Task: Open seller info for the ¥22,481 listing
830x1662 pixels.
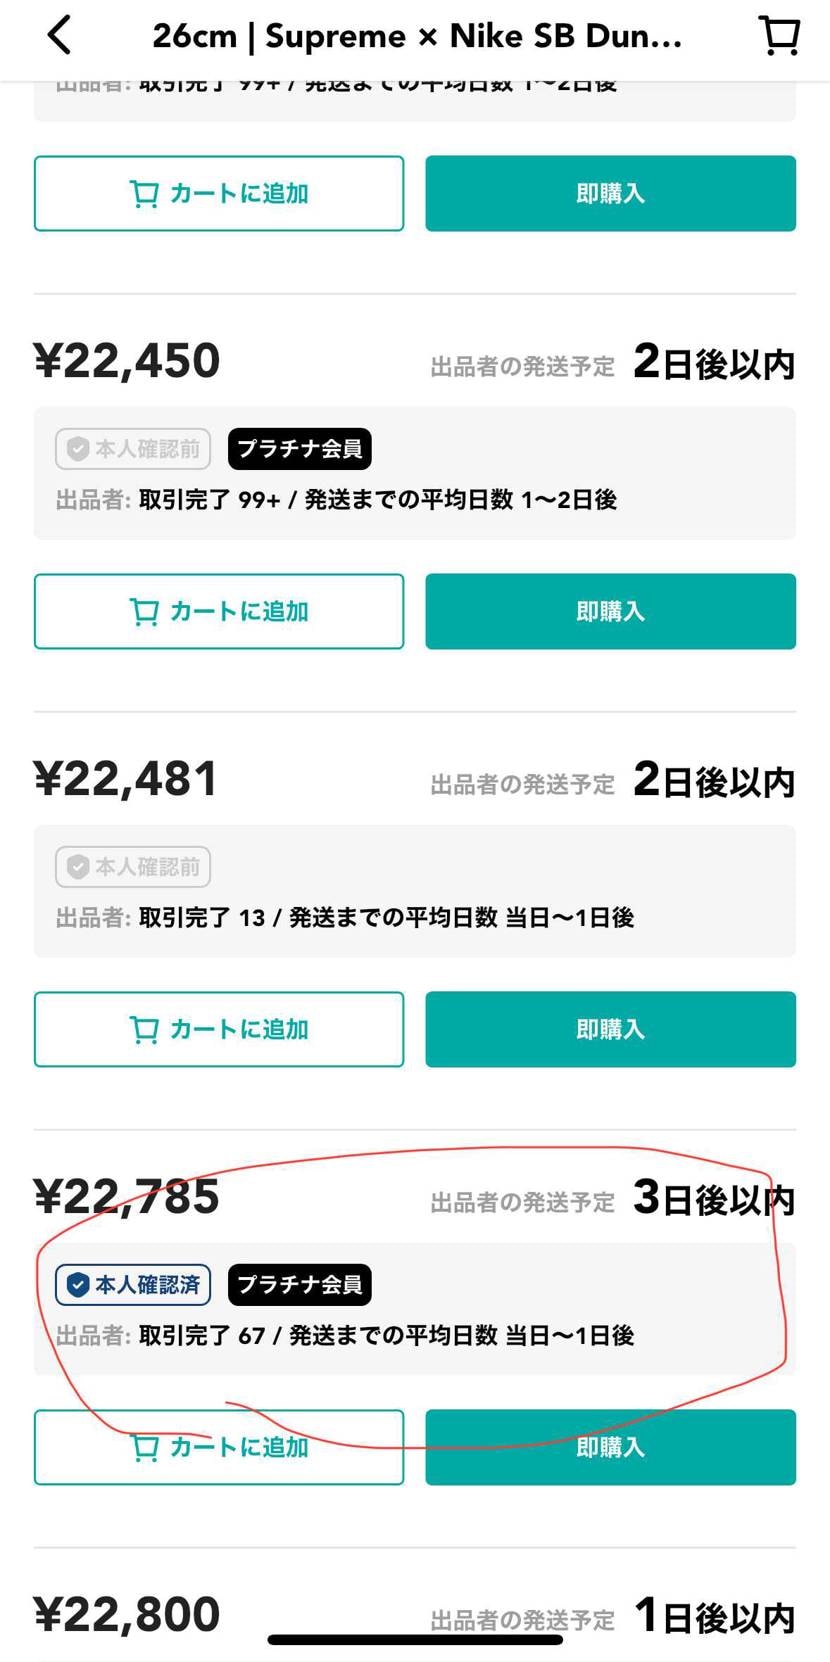Action: [x=345, y=917]
